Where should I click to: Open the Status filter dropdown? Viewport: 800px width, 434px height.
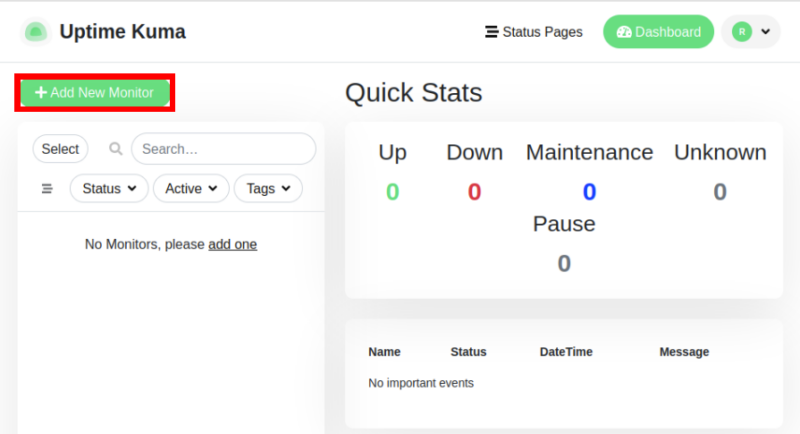tap(109, 189)
